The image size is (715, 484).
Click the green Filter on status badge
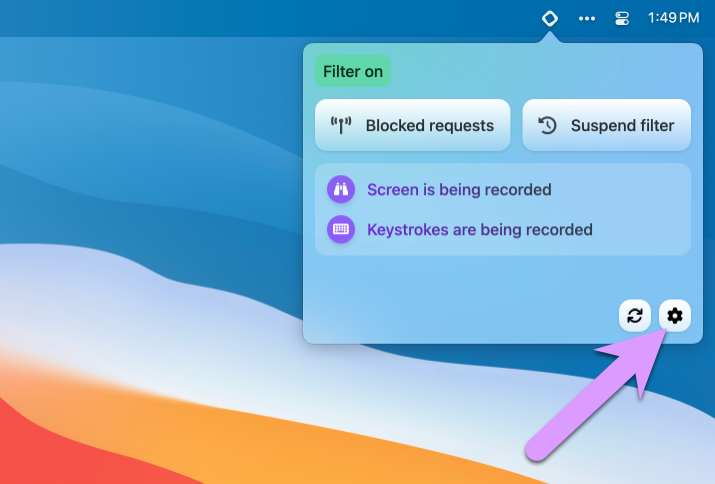tap(352, 72)
